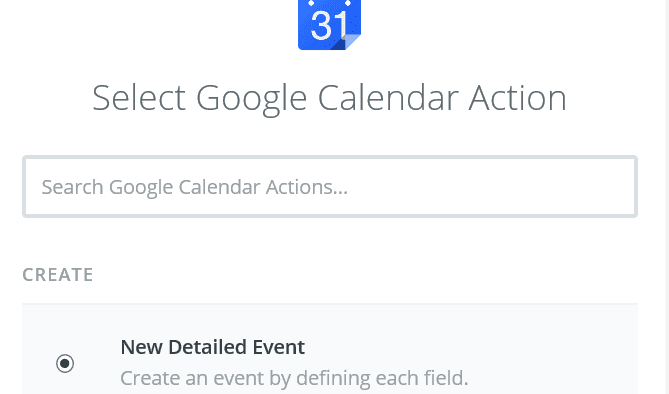Click the right-side vertical scrollbar
This screenshot has height=394, width=669.
click(666, 197)
